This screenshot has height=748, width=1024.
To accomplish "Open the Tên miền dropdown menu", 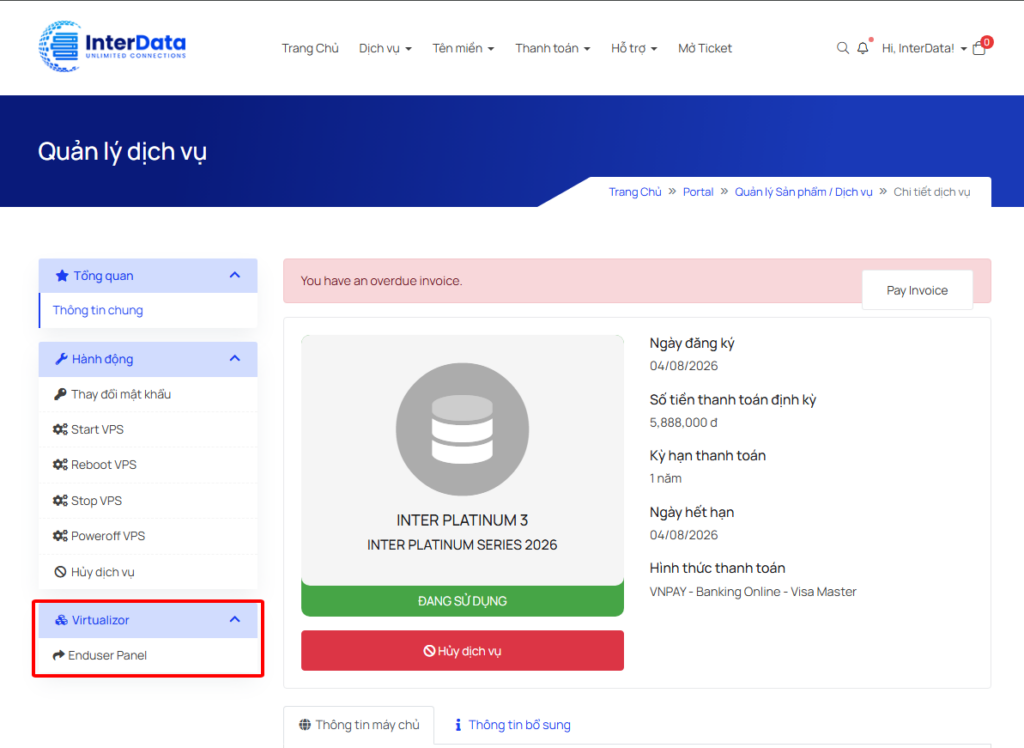I will [463, 48].
